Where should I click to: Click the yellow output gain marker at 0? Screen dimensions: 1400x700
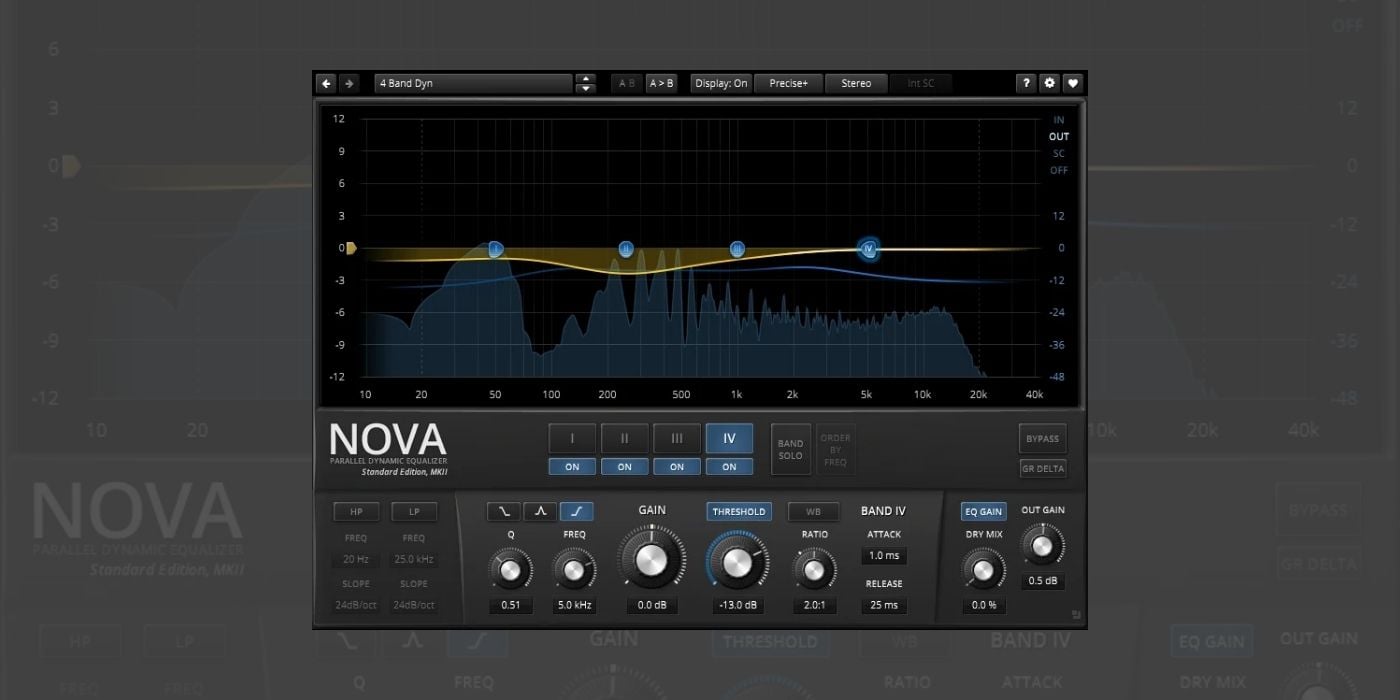351,248
